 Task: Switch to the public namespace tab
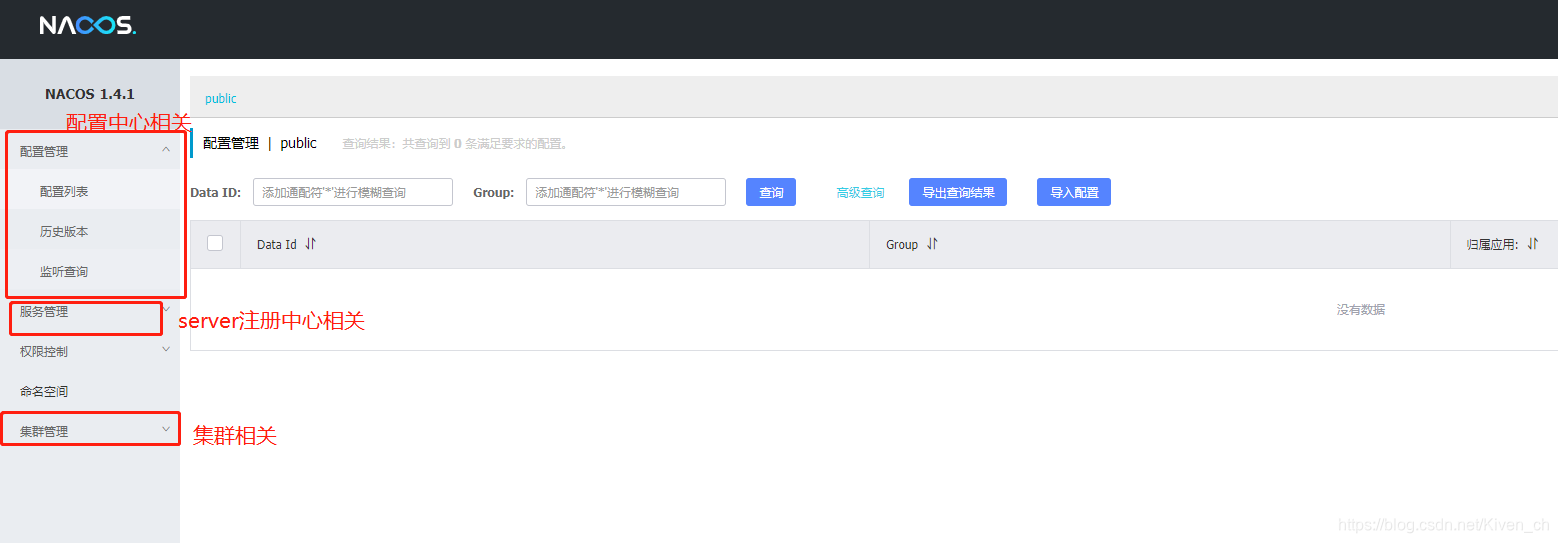pyautogui.click(x=221, y=99)
